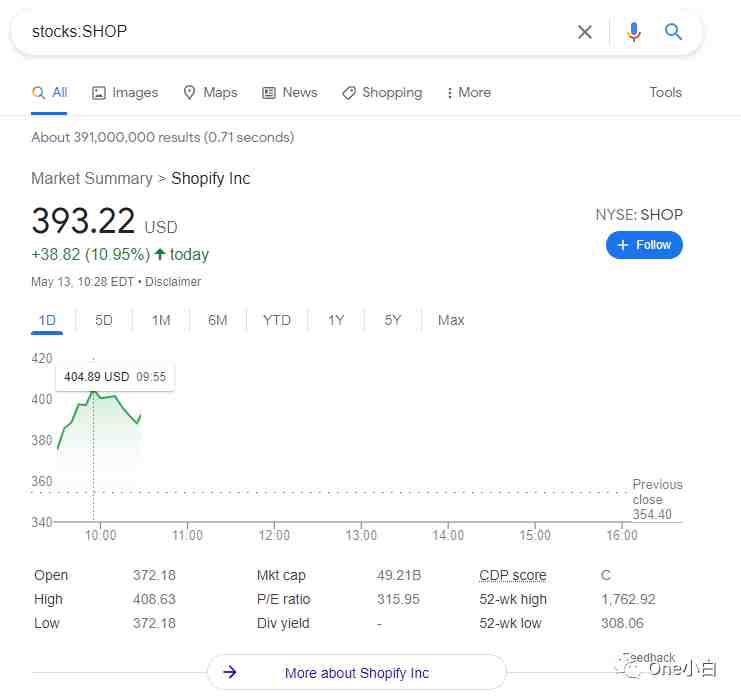Image resolution: width=741 pixels, height=700 pixels.
Task: Show the YTD chart range
Action: click(x=276, y=320)
